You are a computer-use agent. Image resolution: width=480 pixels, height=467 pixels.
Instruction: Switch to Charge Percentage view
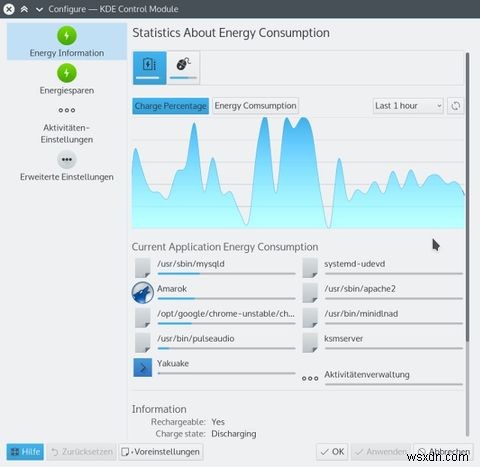[x=171, y=106]
